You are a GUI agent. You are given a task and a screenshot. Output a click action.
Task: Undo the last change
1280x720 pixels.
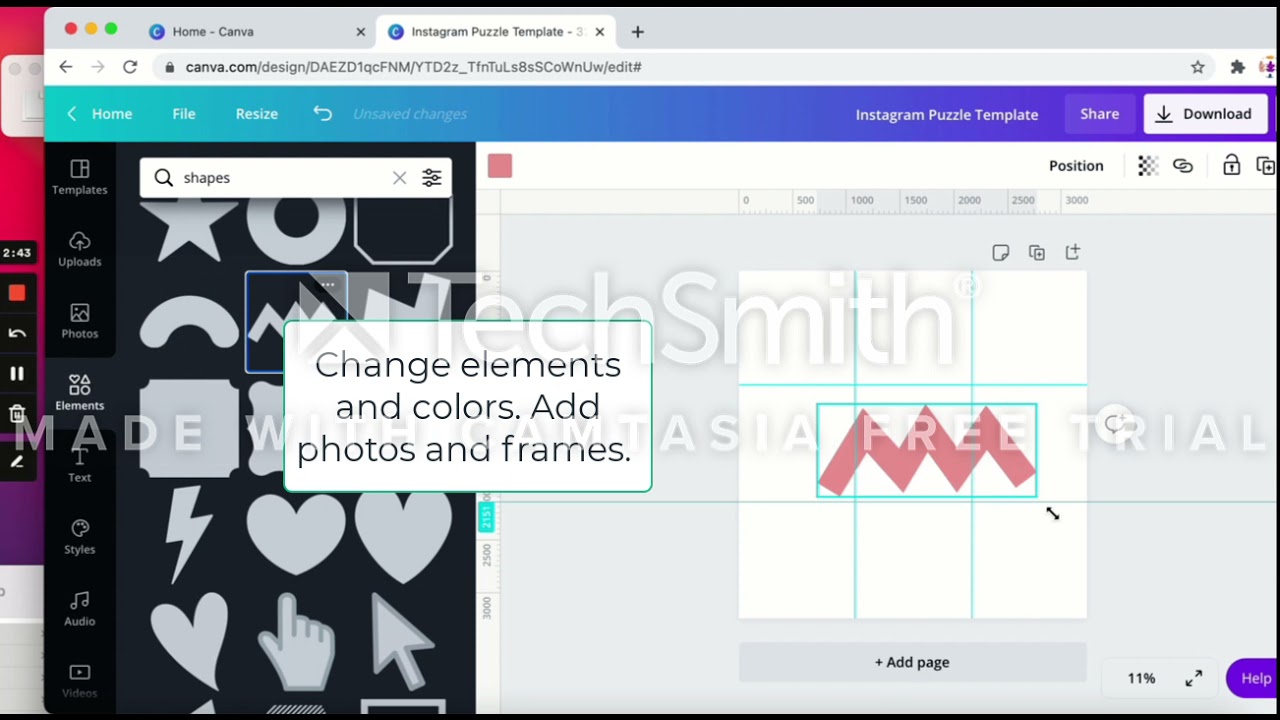(x=322, y=113)
